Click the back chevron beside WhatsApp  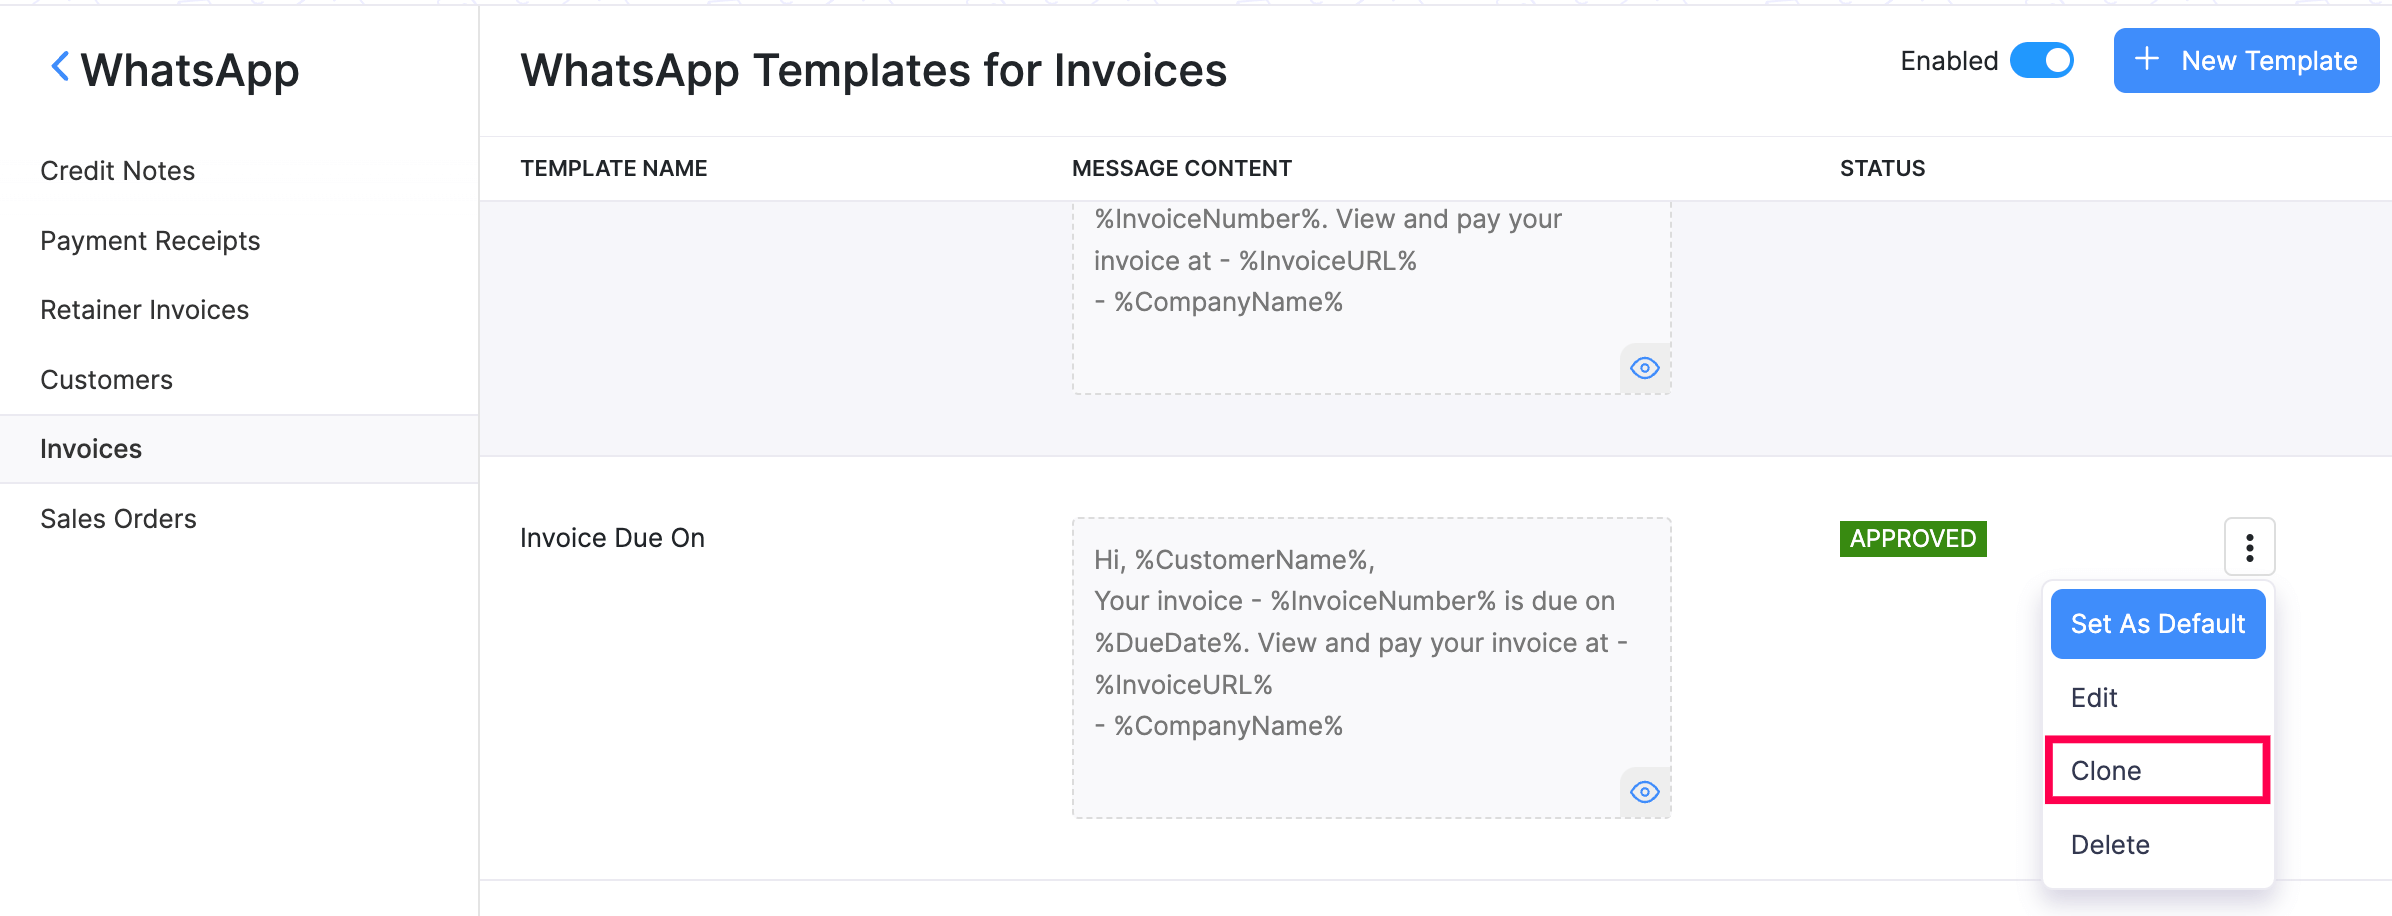[60, 68]
